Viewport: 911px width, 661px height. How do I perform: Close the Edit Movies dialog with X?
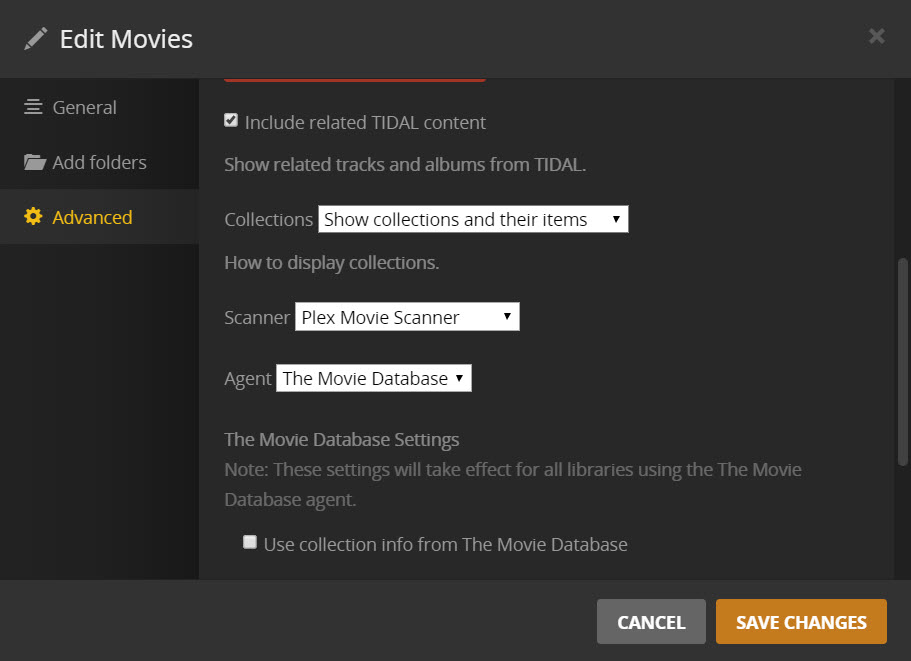pyautogui.click(x=876, y=37)
